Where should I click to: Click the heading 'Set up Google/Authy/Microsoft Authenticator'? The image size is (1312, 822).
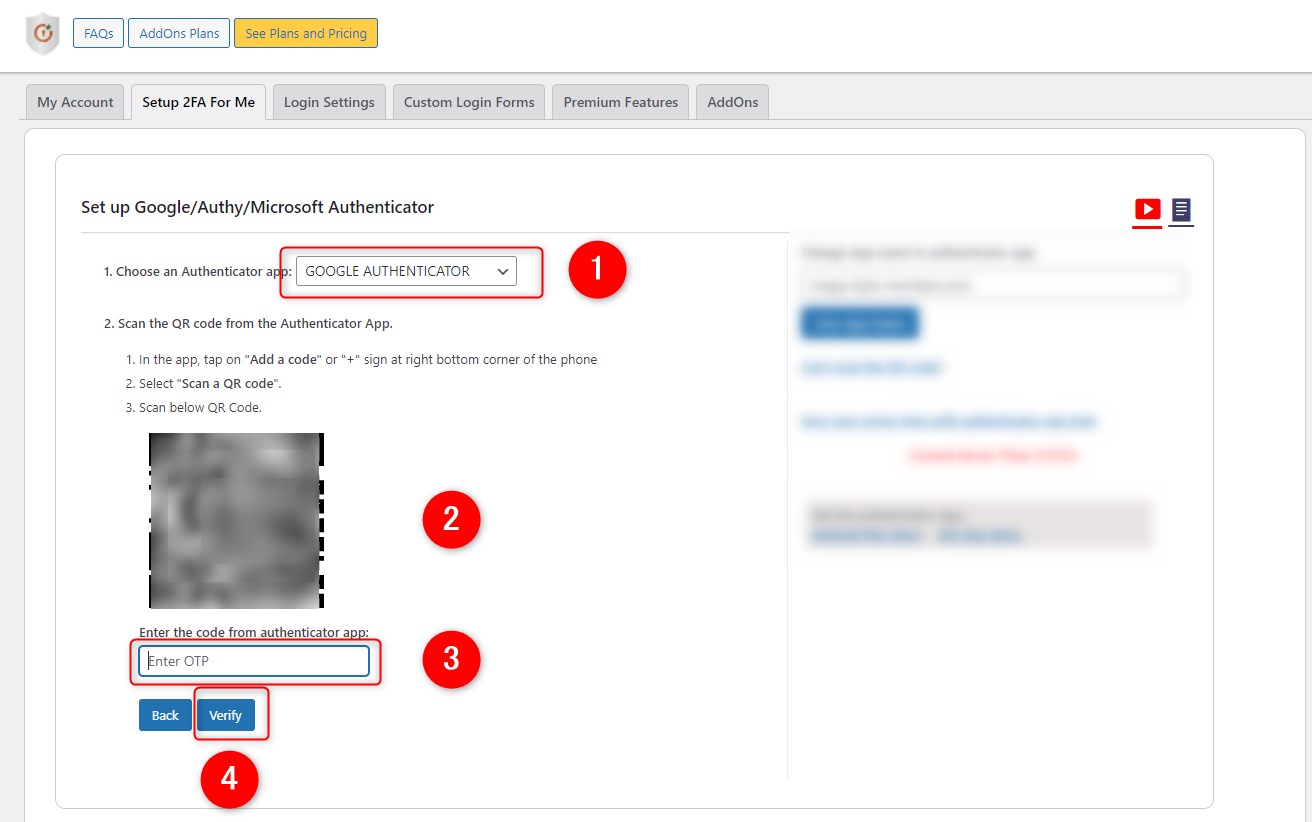(x=257, y=207)
